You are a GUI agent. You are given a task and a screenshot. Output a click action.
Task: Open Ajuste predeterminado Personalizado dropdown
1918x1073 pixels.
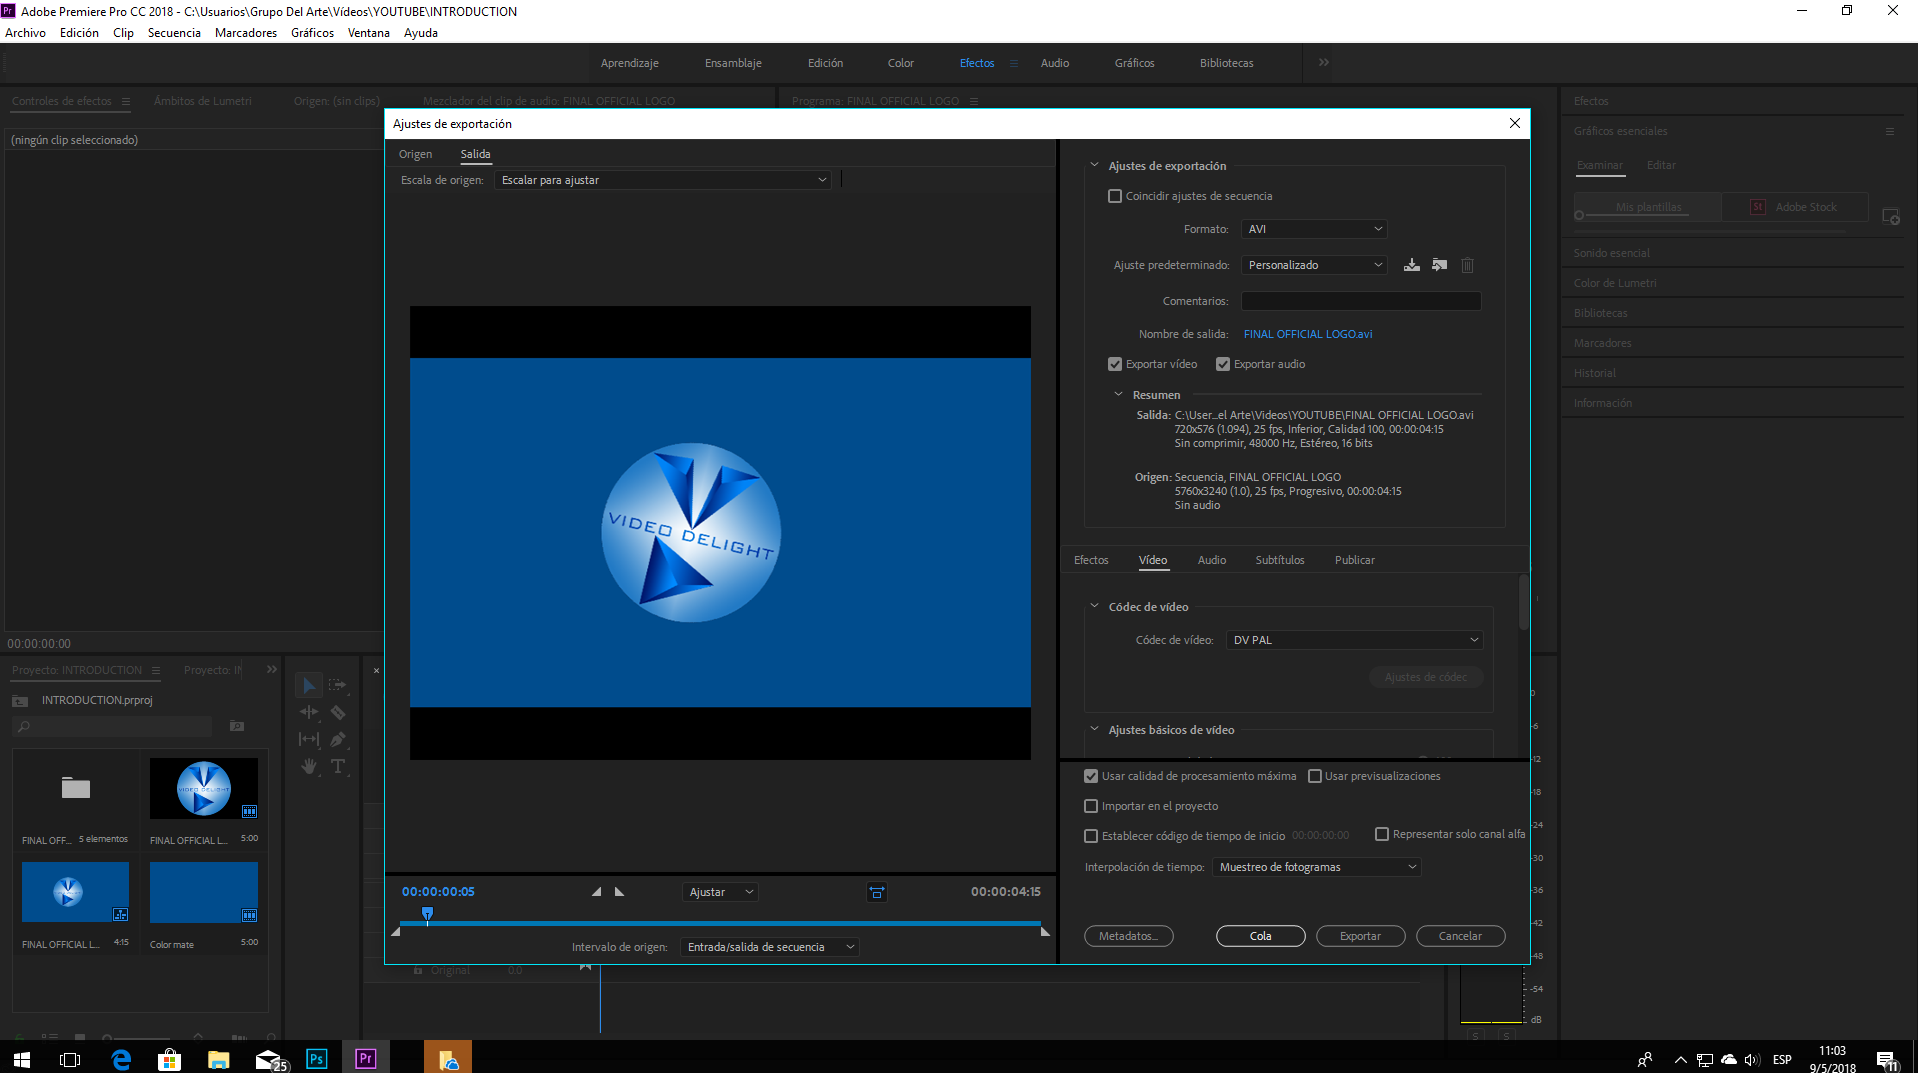[x=1314, y=265]
